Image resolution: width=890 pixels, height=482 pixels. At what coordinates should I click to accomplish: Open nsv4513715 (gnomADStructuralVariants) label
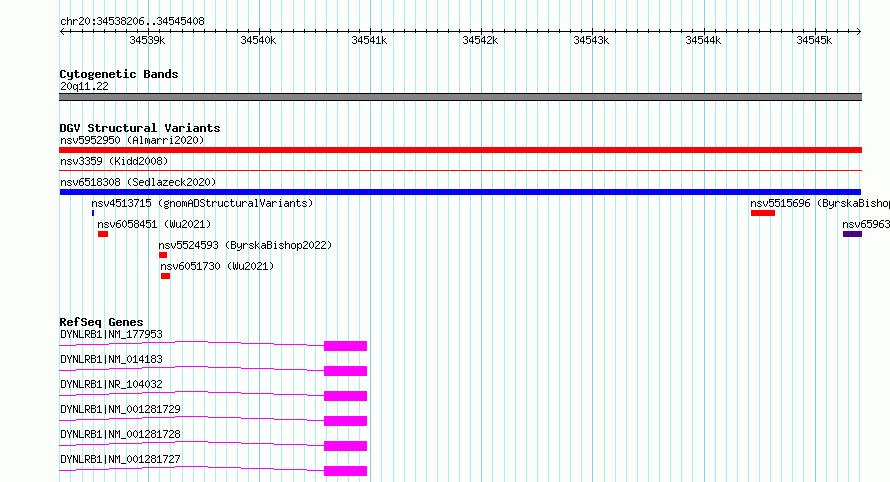(202, 203)
